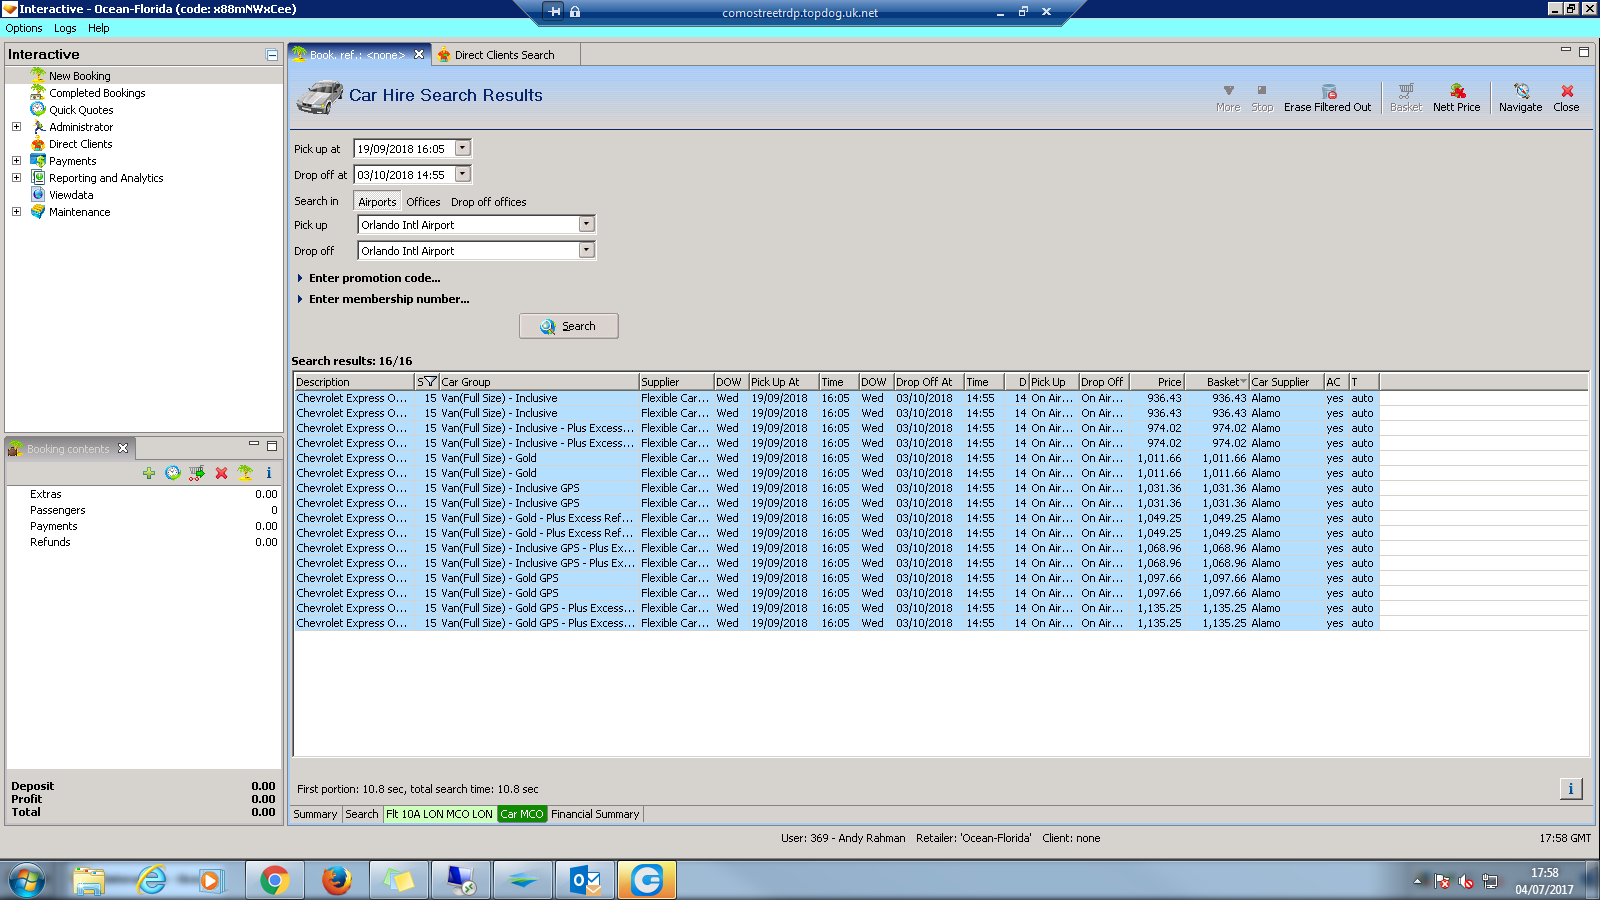The height and width of the screenshot is (900, 1600).
Task: Click the Pick up at date field
Action: pyautogui.click(x=404, y=148)
